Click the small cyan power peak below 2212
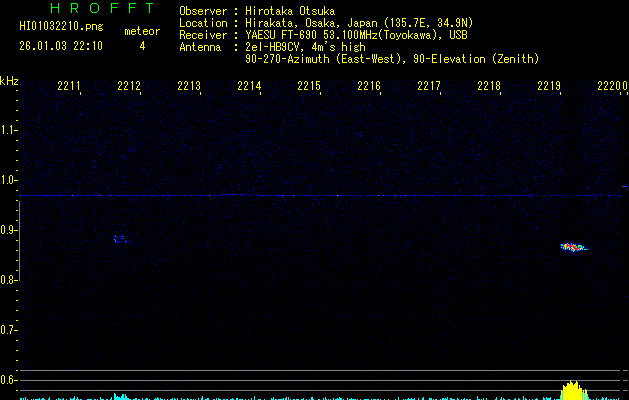Viewport: 629px width, 400px height. (x=120, y=396)
